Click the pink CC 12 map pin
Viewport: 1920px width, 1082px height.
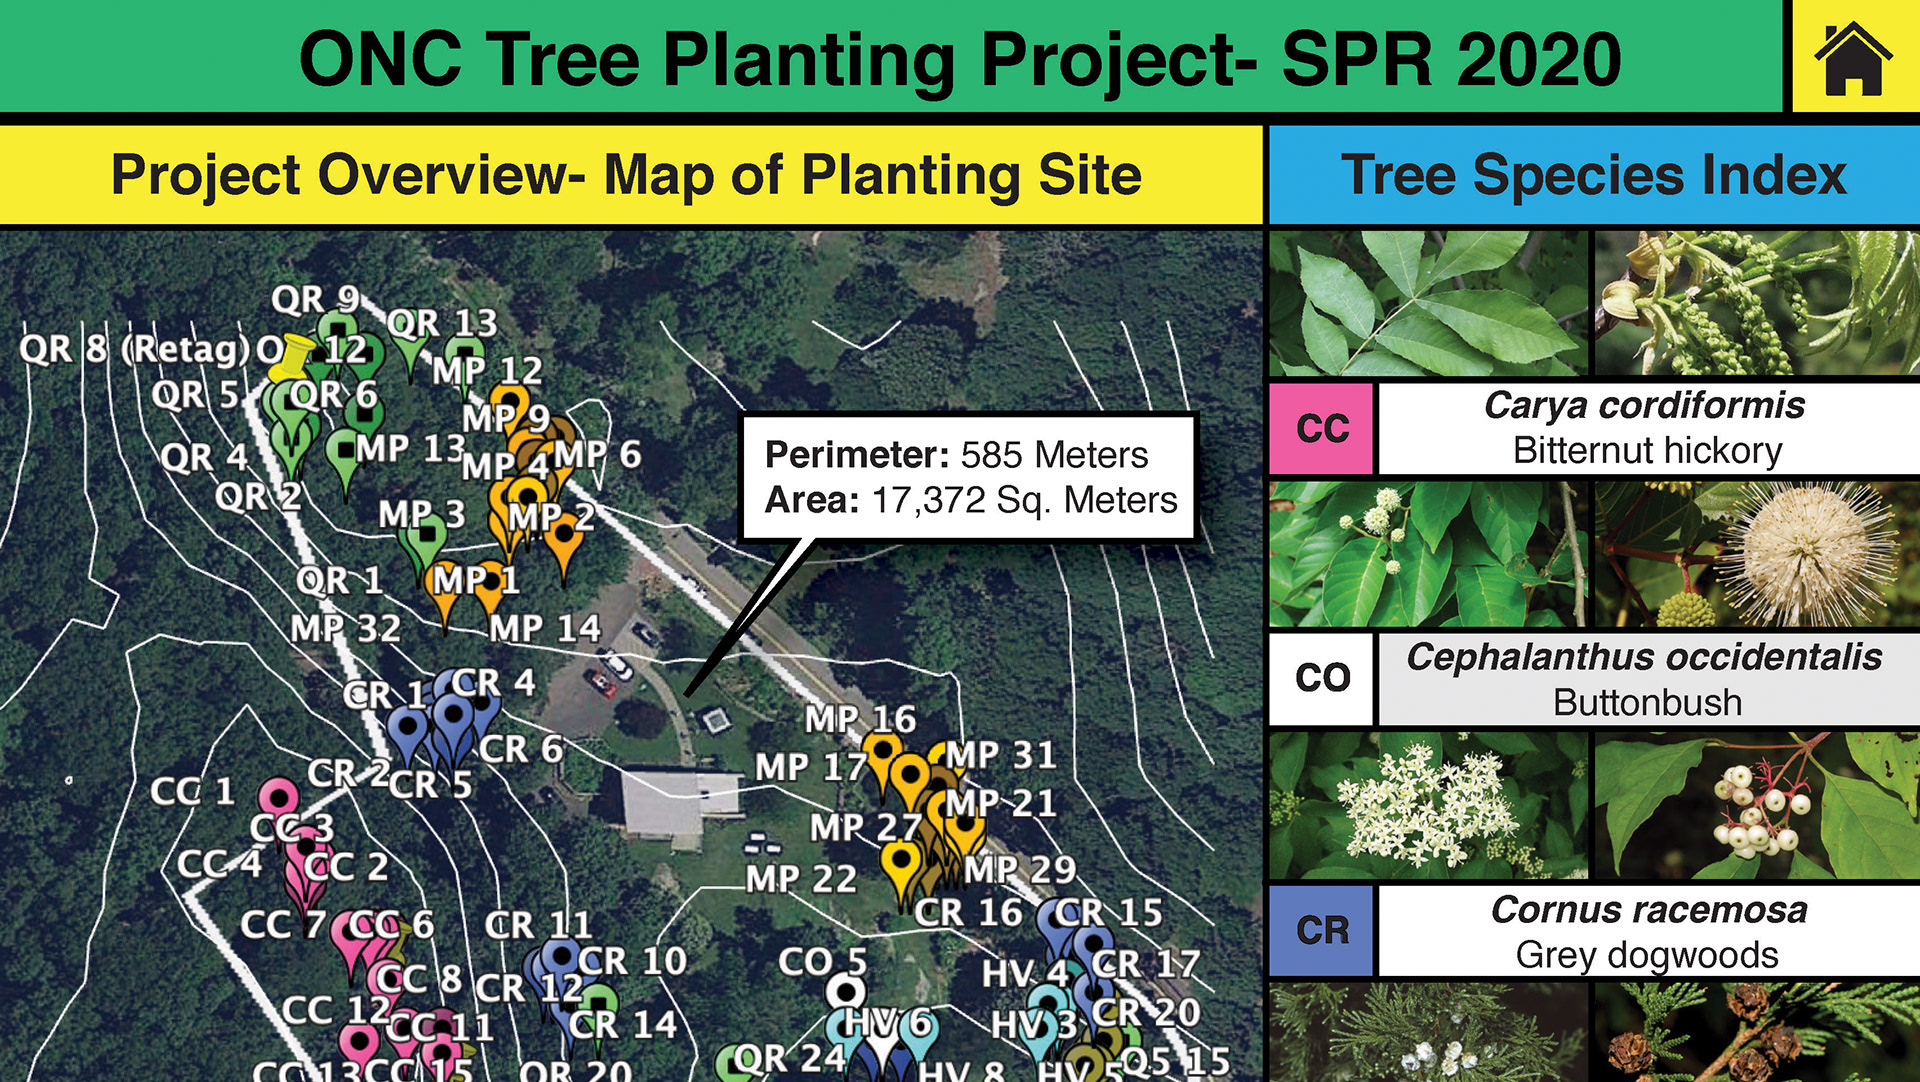pos(358,1046)
